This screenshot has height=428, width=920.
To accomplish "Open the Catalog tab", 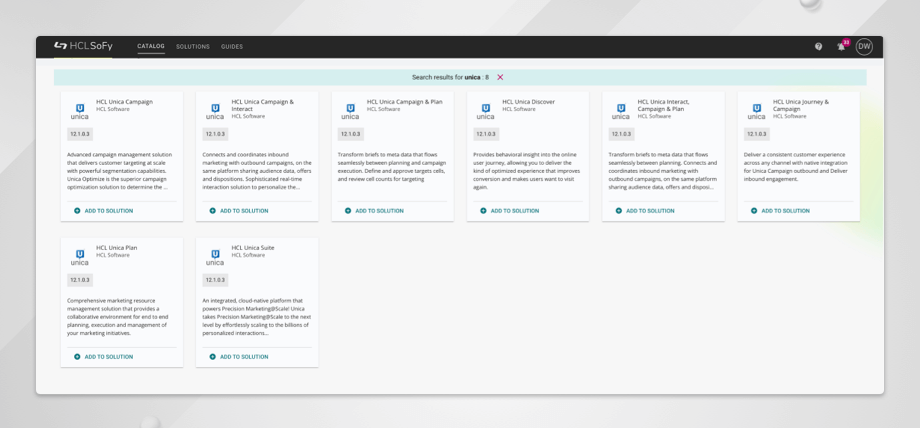I will click(151, 46).
